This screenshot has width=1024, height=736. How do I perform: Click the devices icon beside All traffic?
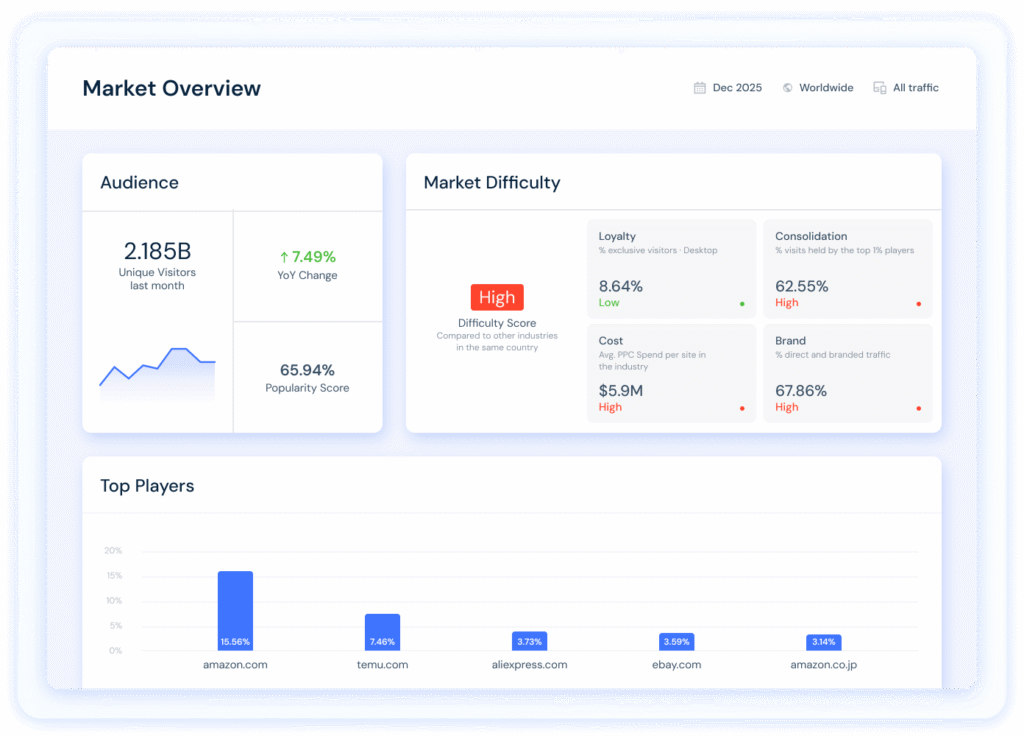[880, 88]
